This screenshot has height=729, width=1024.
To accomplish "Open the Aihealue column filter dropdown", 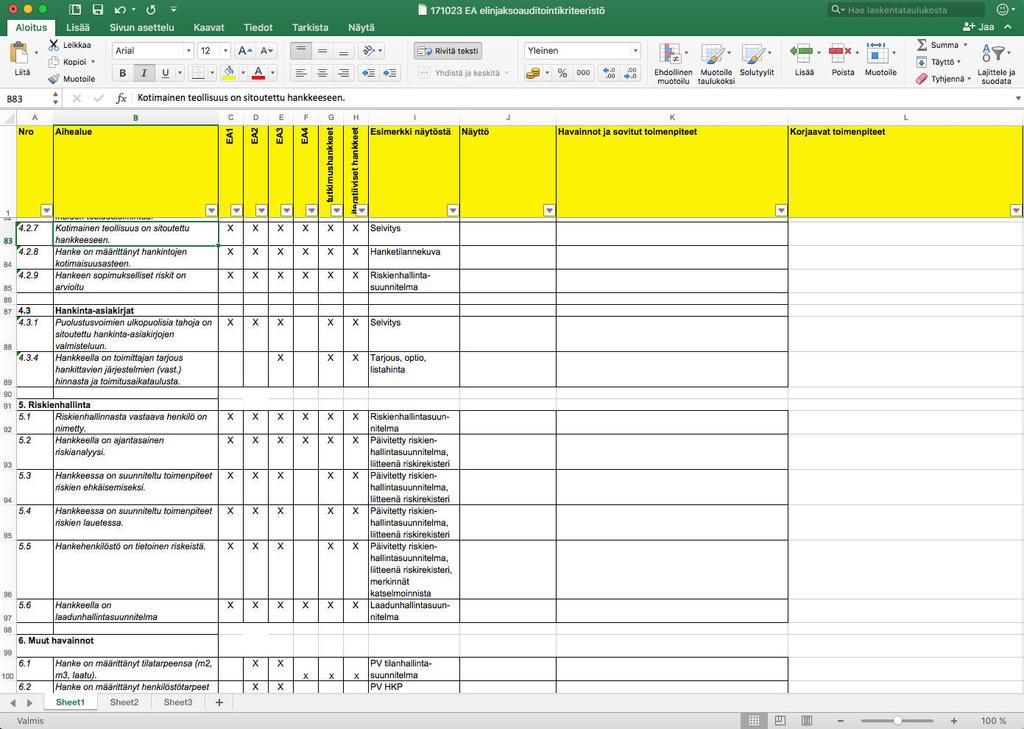I will pos(212,210).
